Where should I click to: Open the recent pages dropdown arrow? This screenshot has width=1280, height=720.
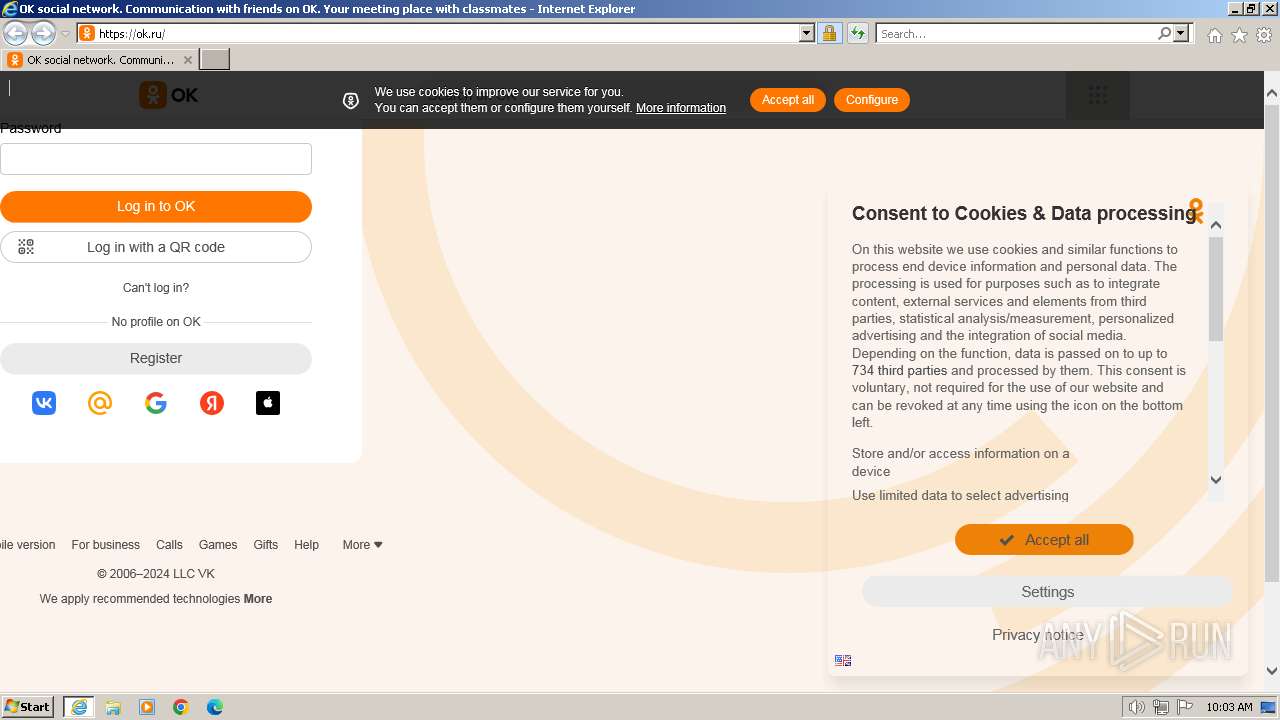pyautogui.click(x=65, y=34)
